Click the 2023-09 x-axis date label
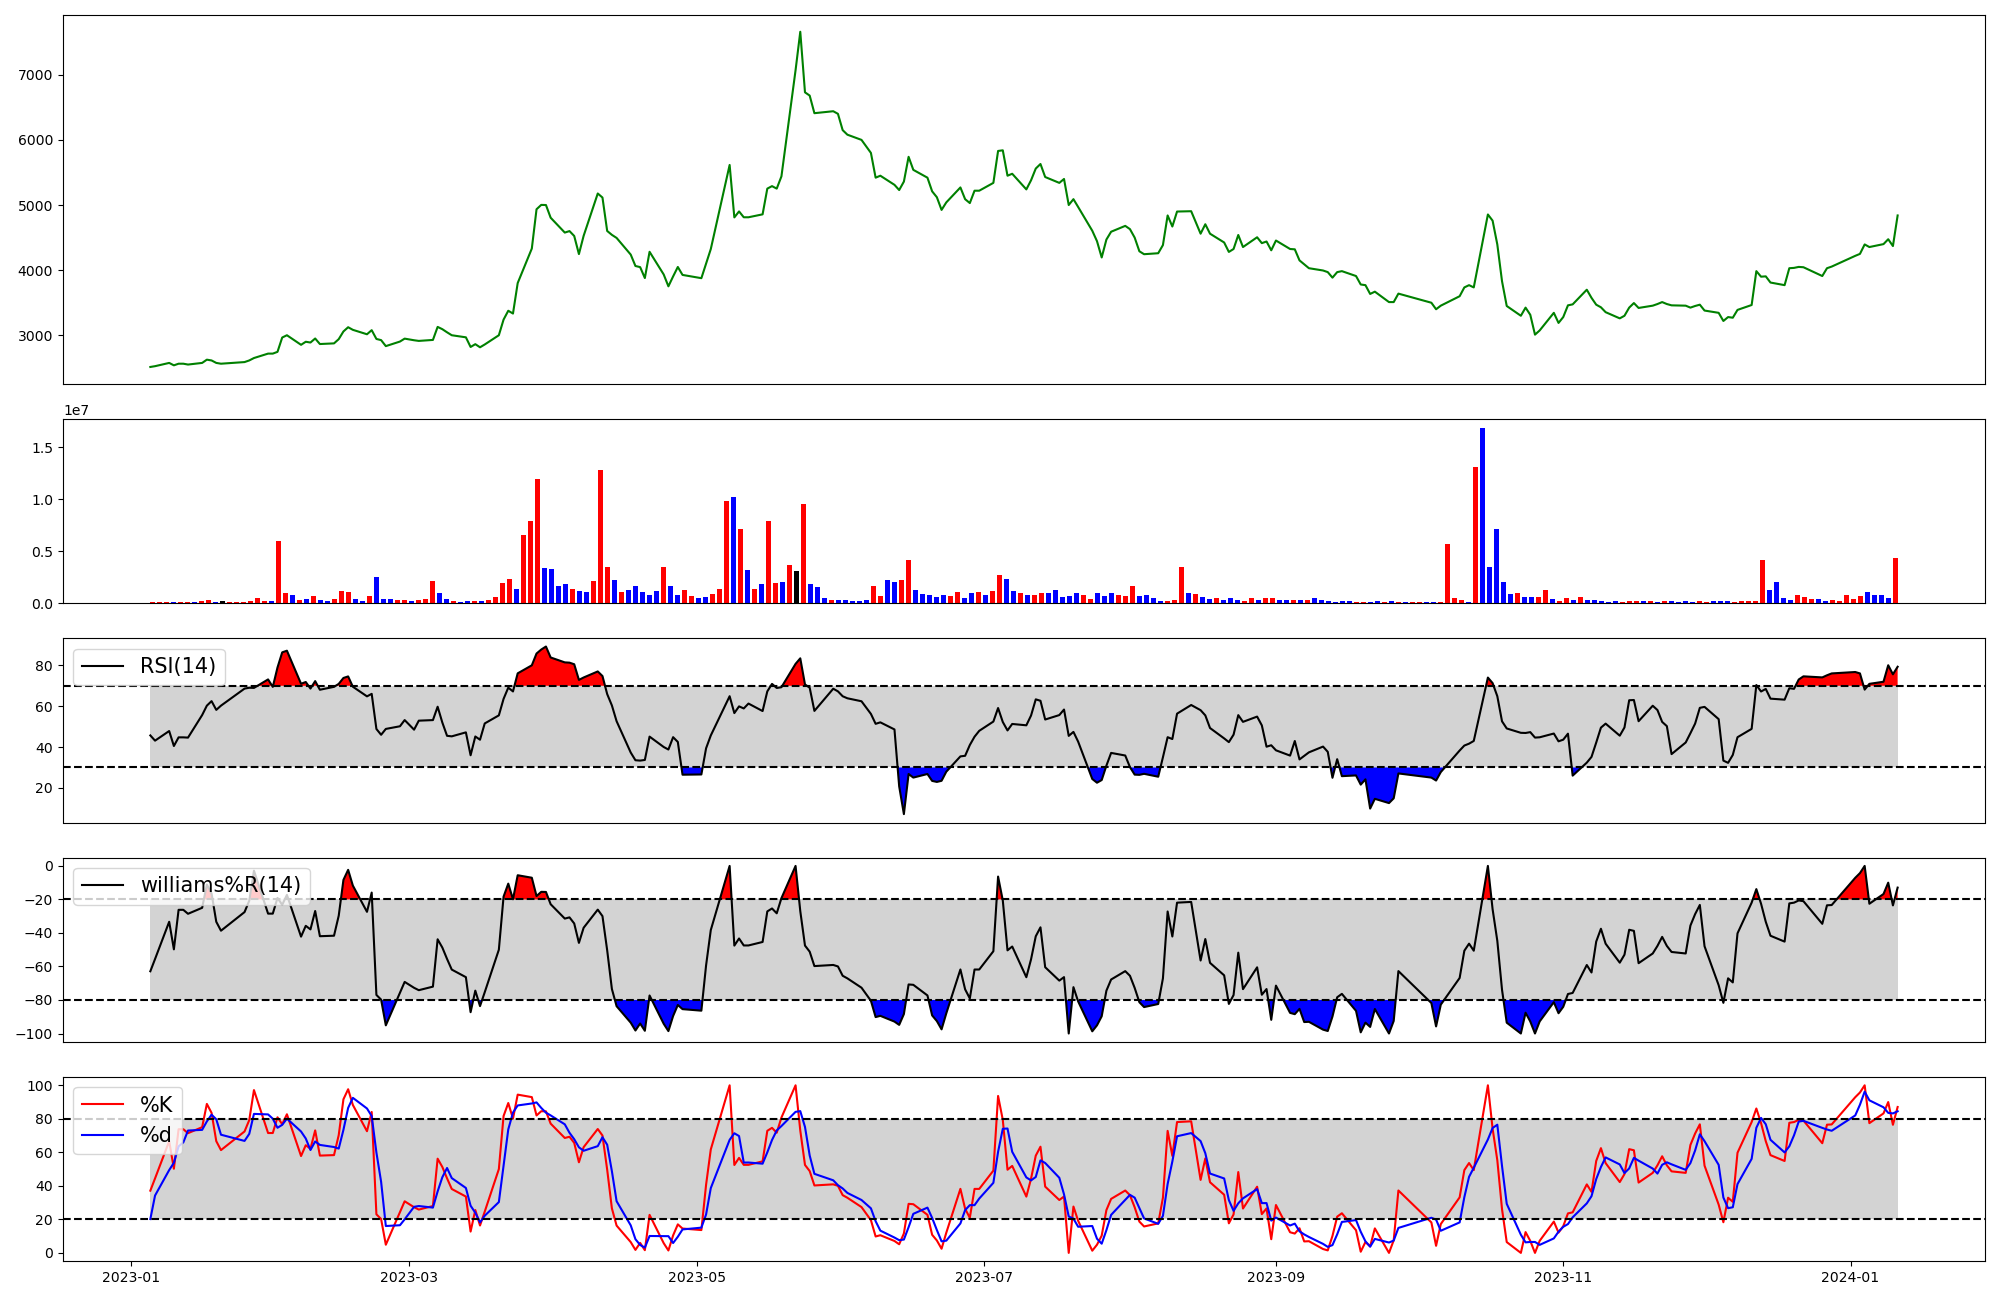2000x1300 pixels. tap(1276, 1277)
